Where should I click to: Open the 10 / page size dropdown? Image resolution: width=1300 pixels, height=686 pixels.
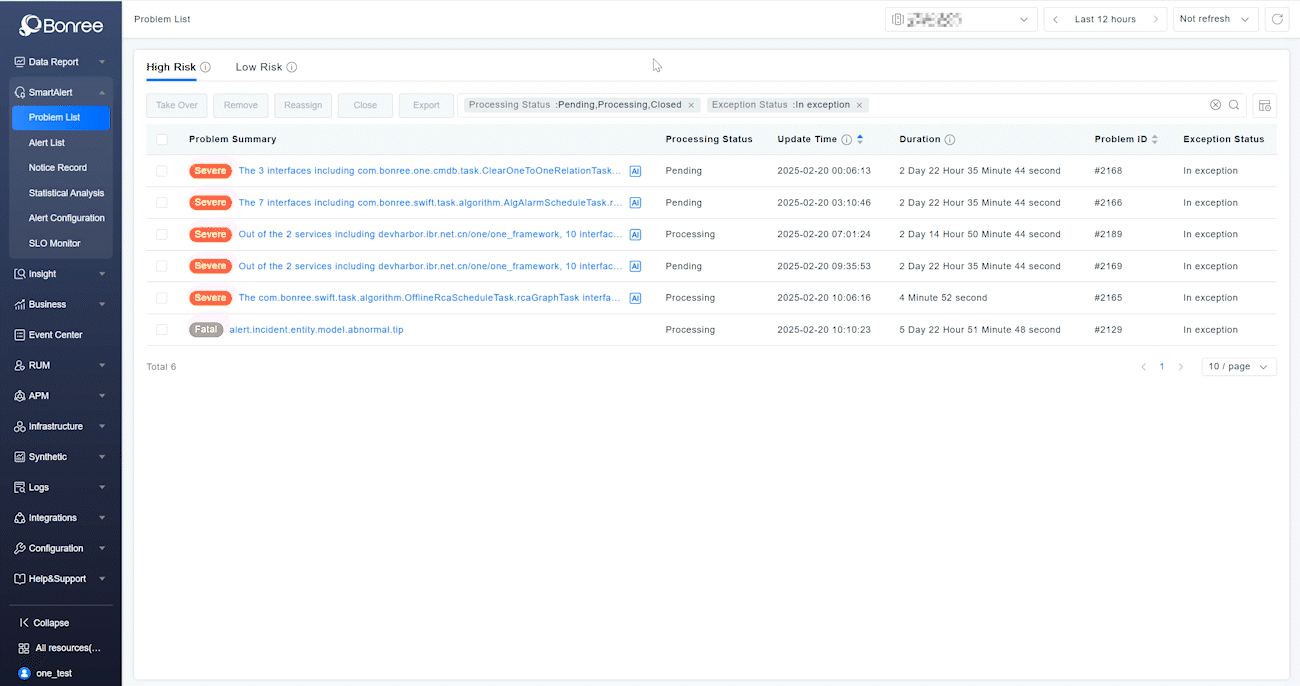coord(1238,367)
